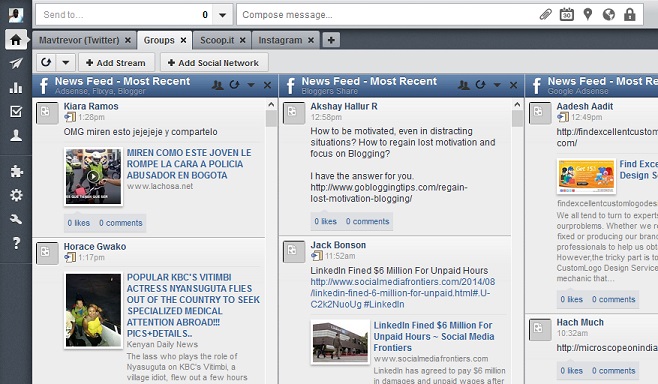Open the Help question mark icon
The width and height of the screenshot is (658, 384).
(x=16, y=243)
